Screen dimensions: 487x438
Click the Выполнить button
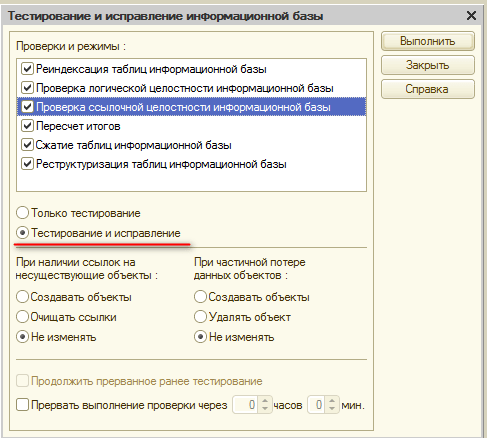(428, 41)
